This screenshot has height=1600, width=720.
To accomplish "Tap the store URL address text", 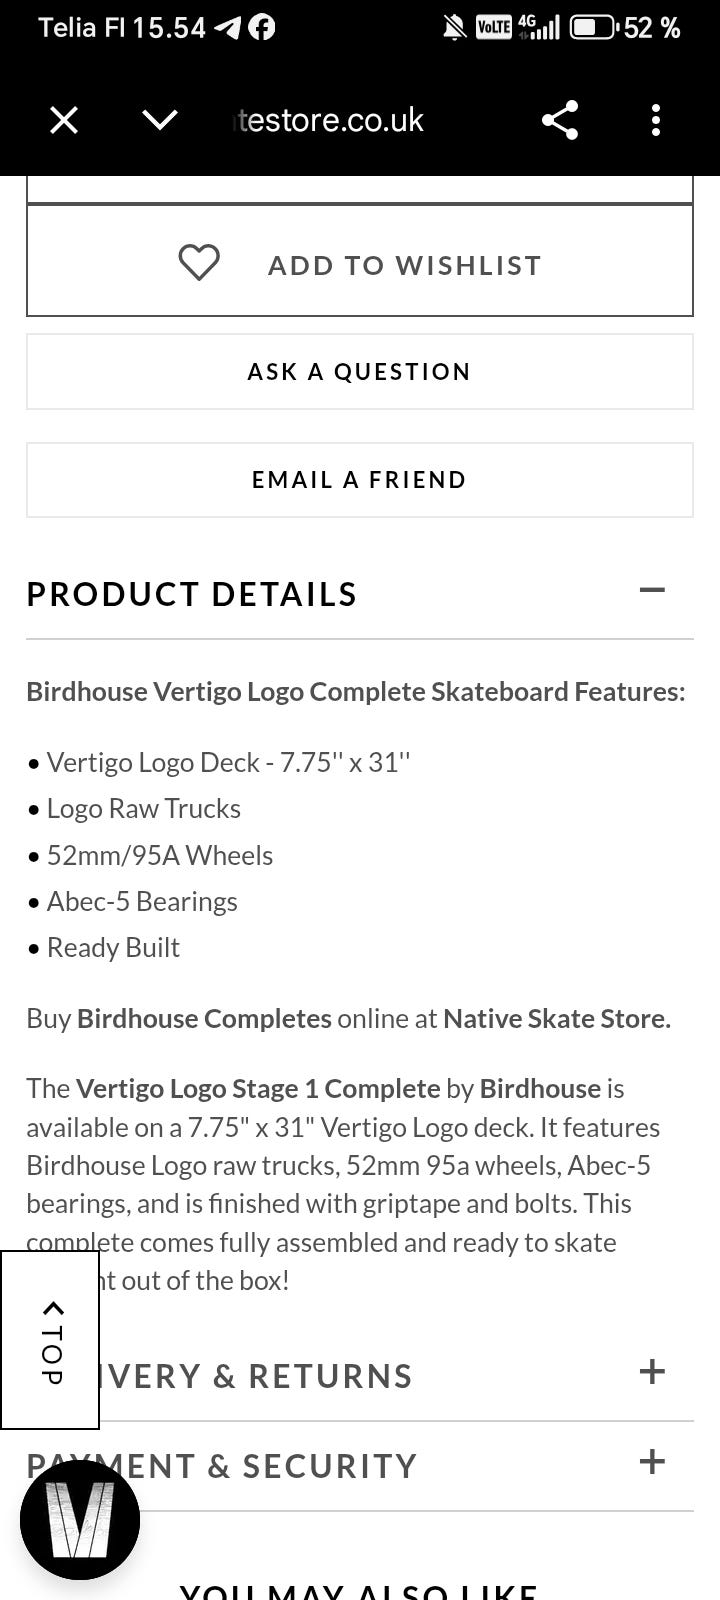I will pyautogui.click(x=329, y=120).
